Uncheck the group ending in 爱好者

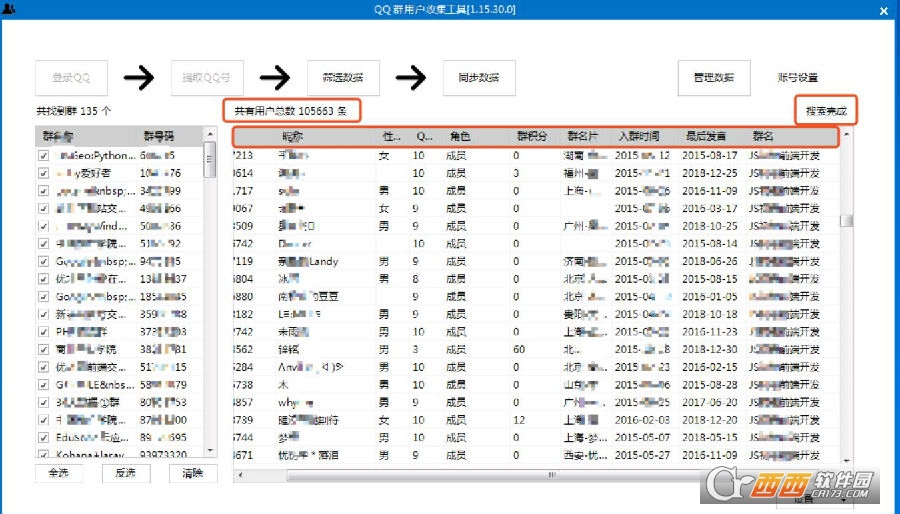44,173
